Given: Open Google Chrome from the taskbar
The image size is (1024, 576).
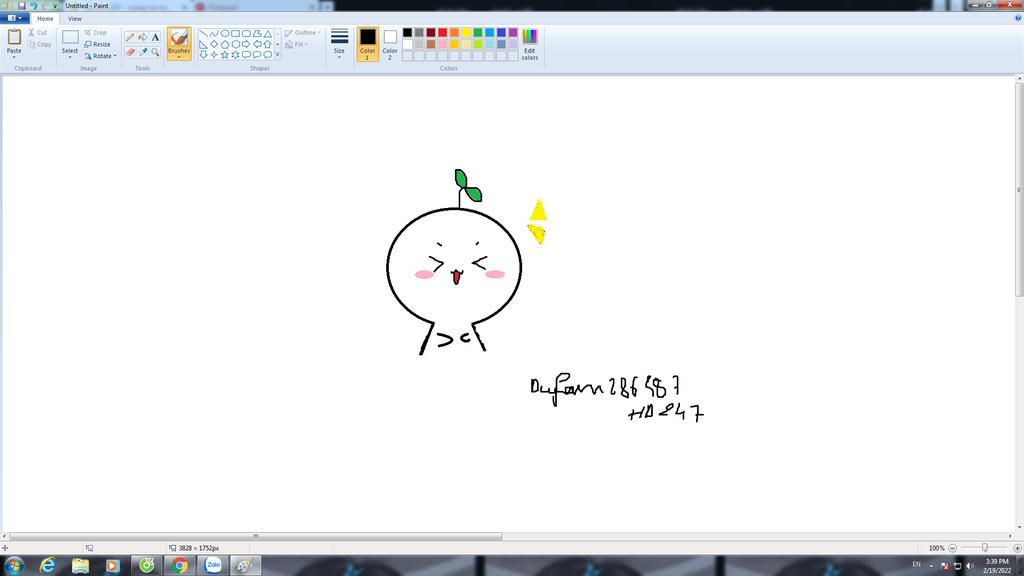Looking at the screenshot, I should pyautogui.click(x=180, y=566).
